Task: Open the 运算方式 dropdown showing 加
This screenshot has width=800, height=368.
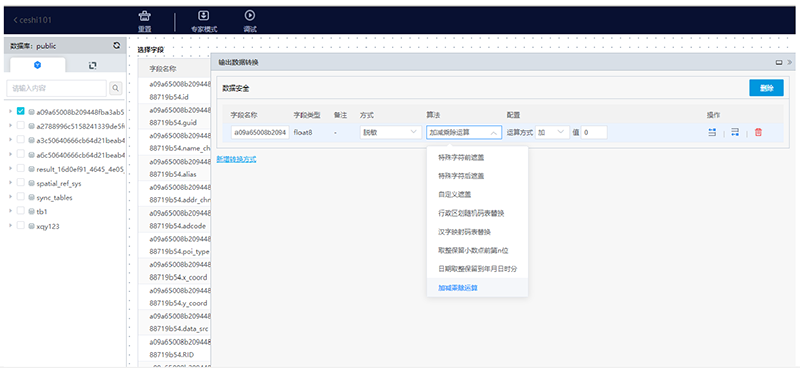Action: click(x=553, y=132)
